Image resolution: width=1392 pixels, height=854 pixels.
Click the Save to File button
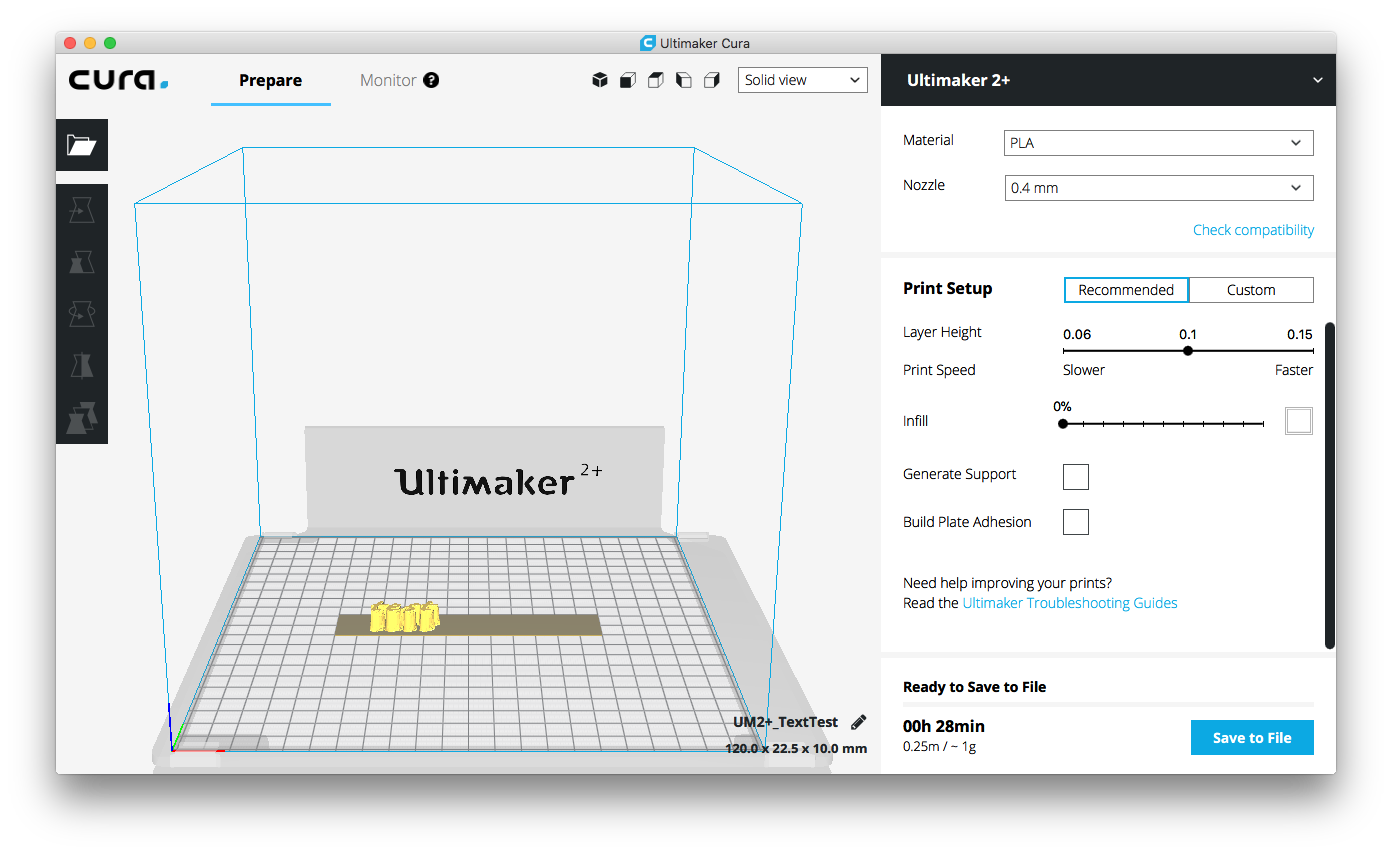(1252, 738)
